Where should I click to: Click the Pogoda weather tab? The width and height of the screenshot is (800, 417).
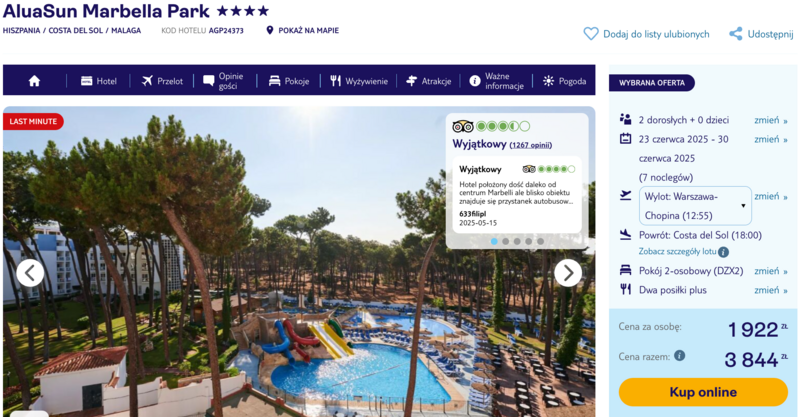pyautogui.click(x=564, y=81)
